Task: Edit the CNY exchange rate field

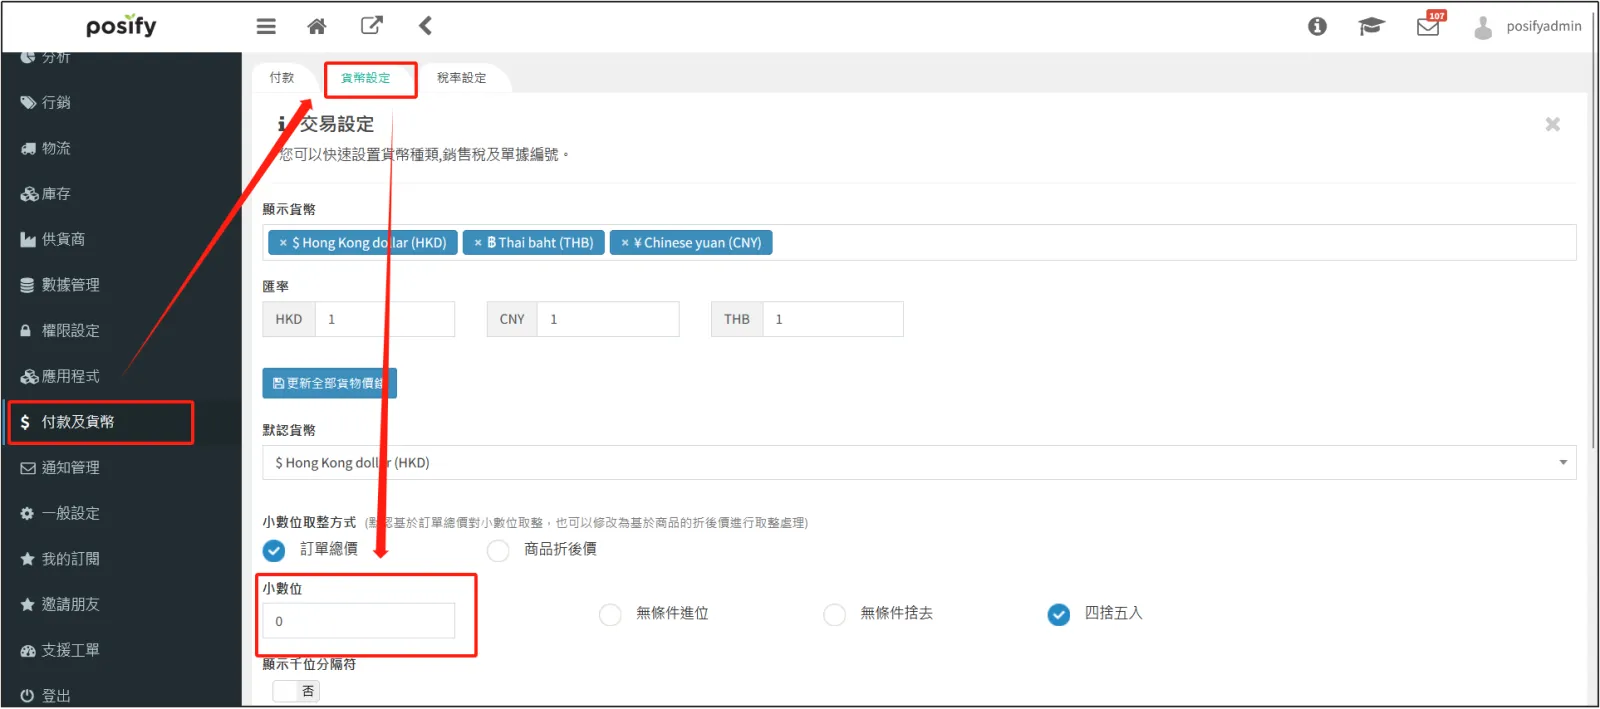Action: tap(608, 319)
